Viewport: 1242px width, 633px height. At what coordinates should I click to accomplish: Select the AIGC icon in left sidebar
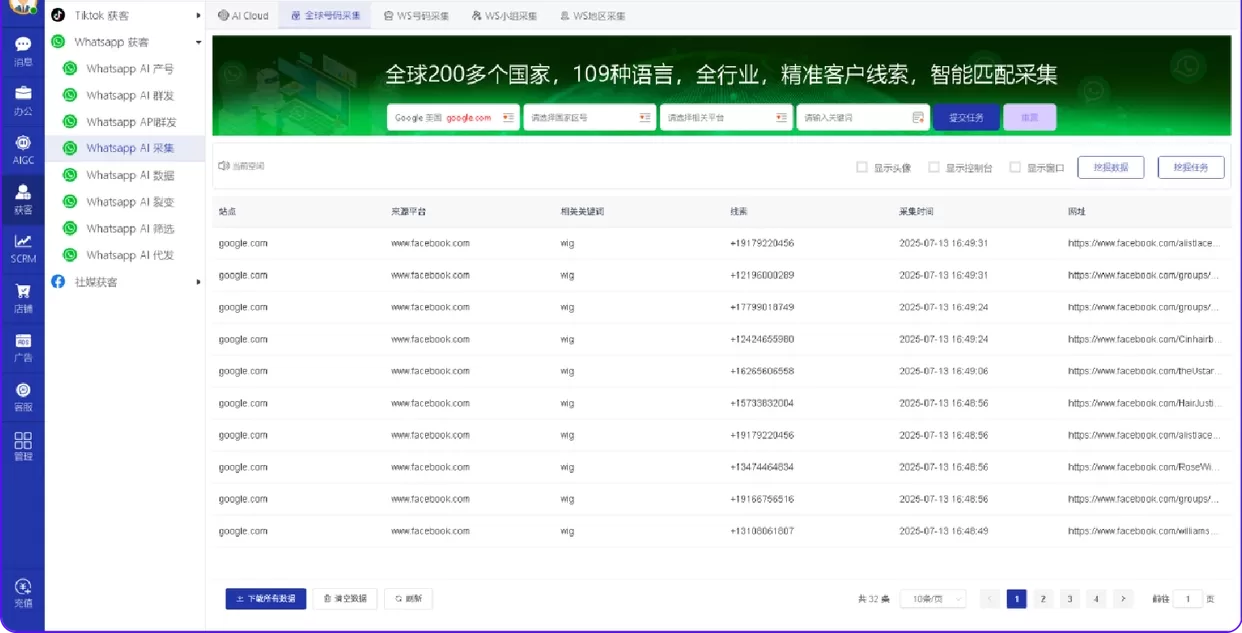tap(22, 150)
